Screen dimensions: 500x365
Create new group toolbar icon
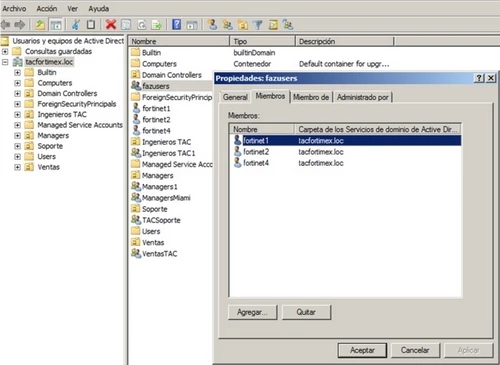point(228,25)
